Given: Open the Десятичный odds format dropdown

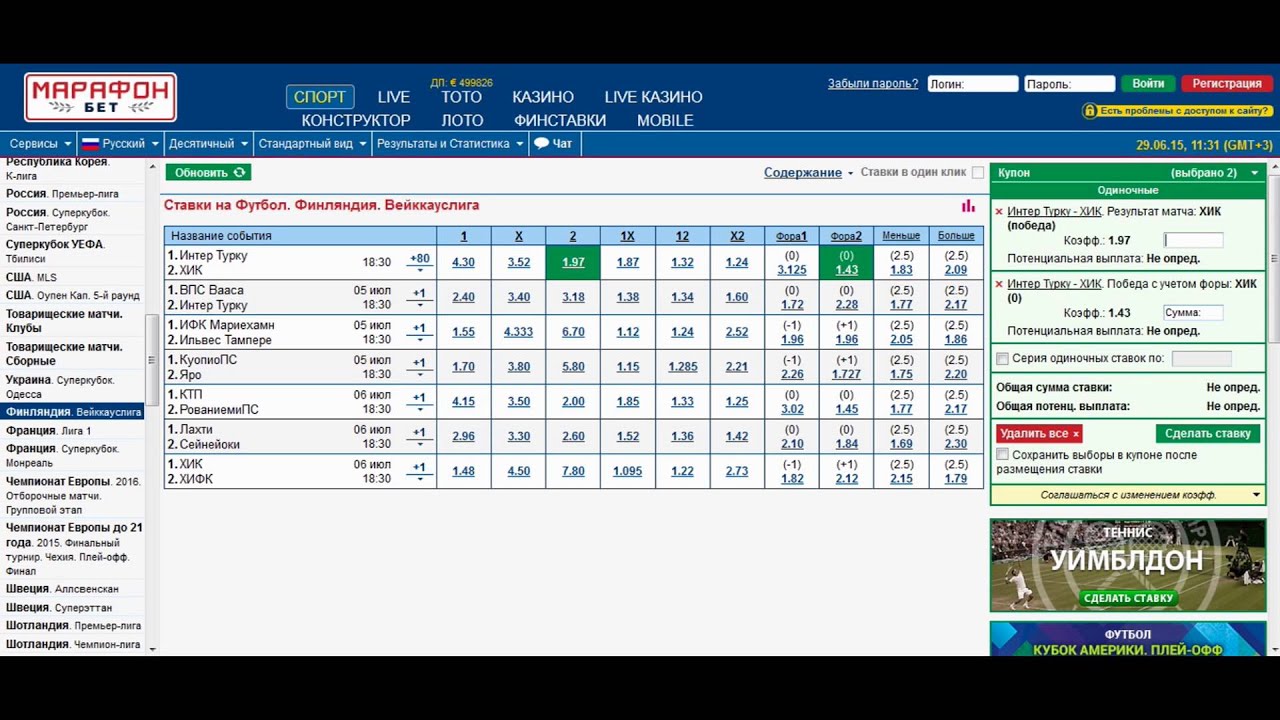Looking at the screenshot, I should pos(208,144).
